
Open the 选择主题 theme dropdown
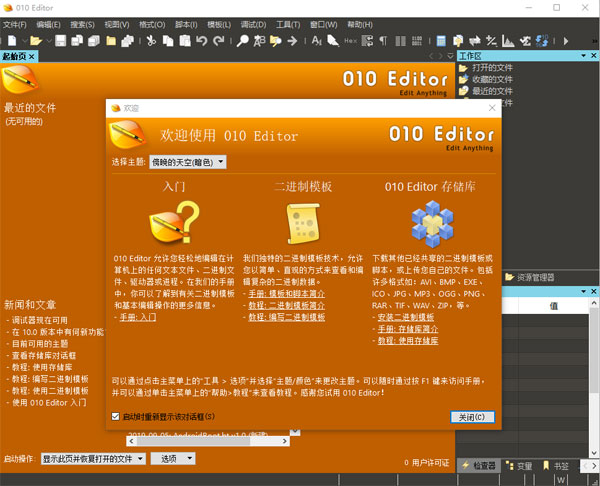point(188,162)
